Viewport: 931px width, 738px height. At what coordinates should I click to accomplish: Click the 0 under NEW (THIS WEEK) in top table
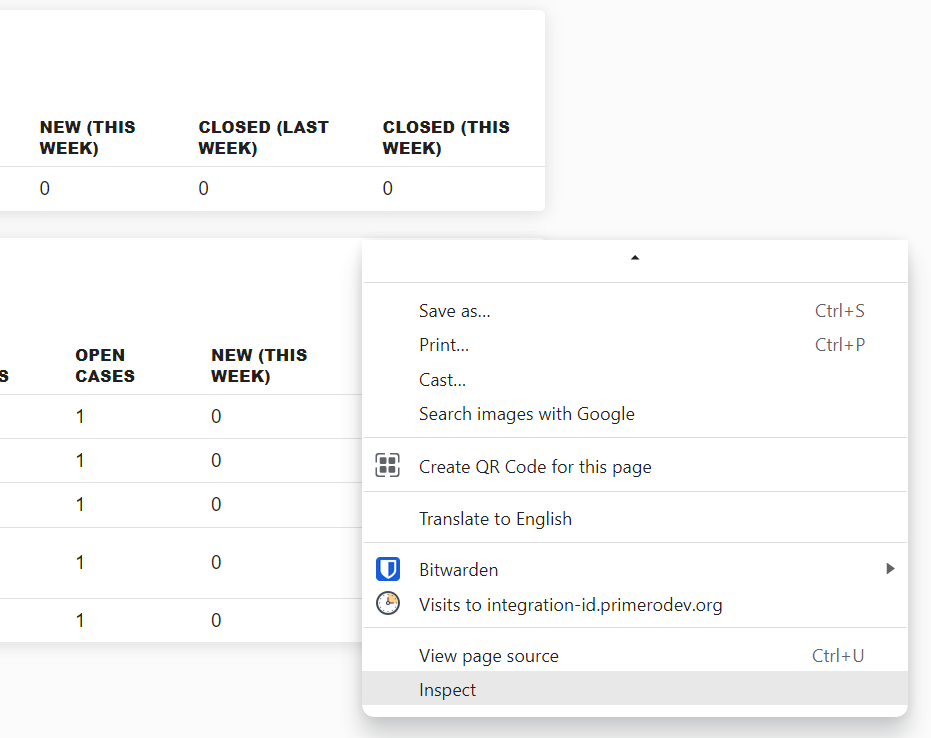(x=45, y=188)
